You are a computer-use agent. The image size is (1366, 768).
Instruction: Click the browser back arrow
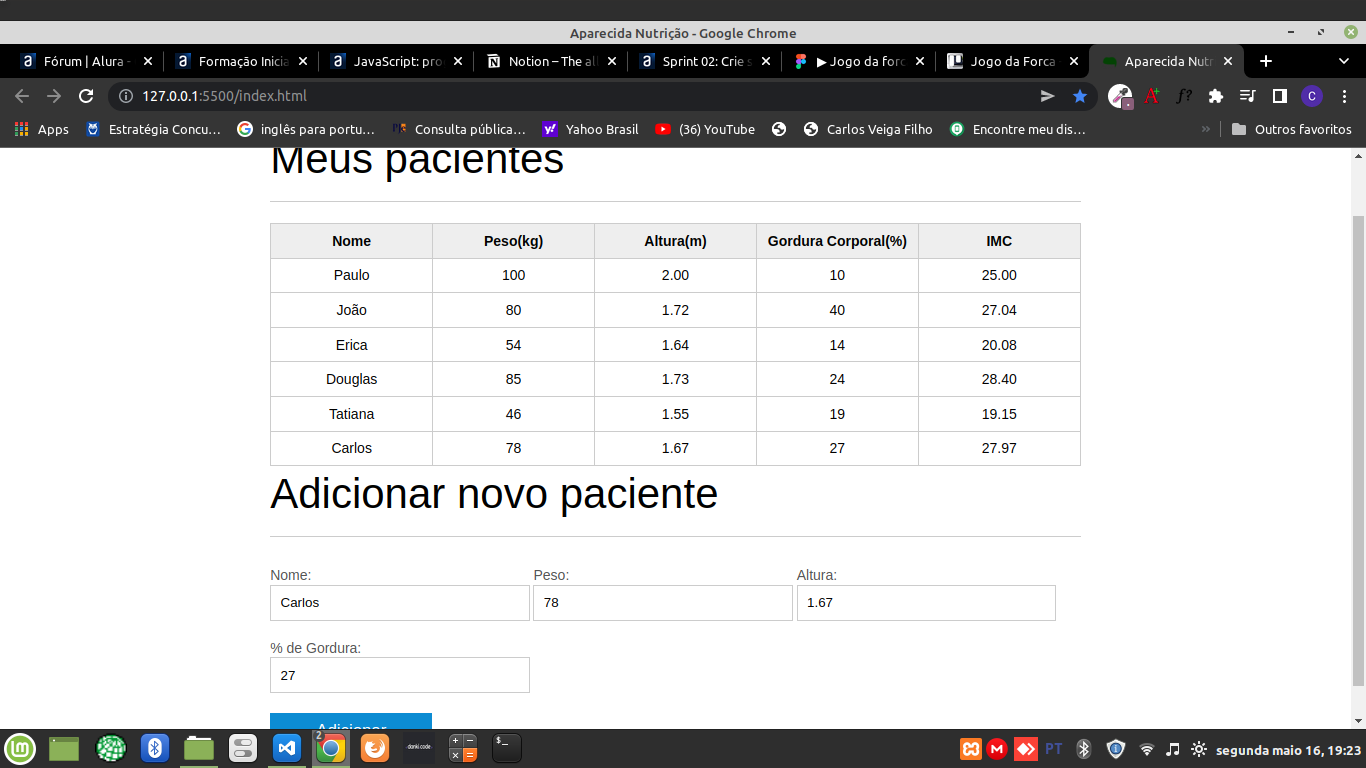tap(22, 96)
